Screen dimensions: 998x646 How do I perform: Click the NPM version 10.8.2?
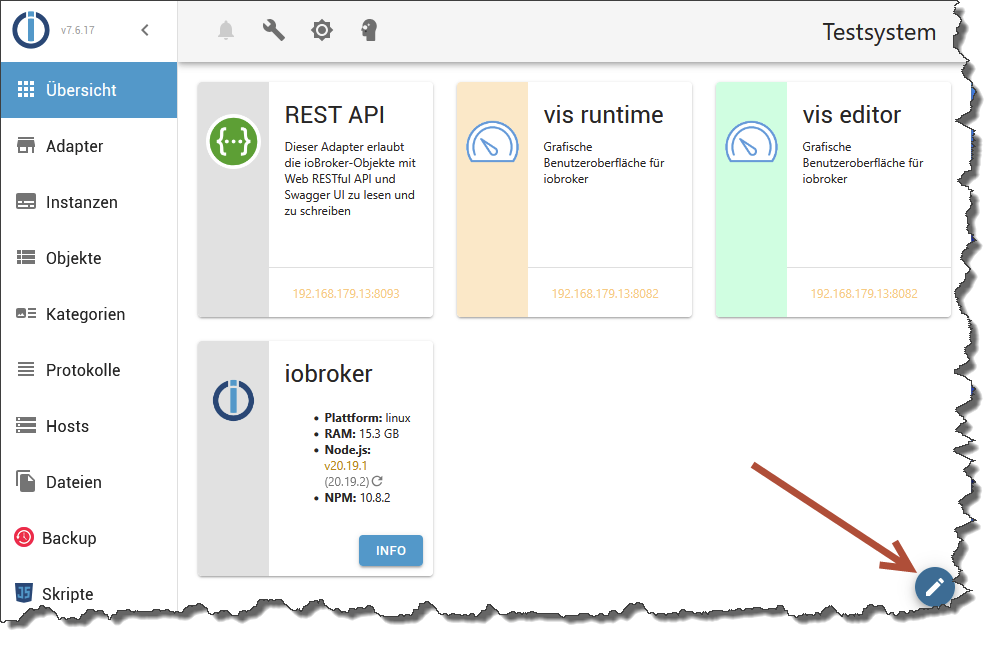point(375,498)
